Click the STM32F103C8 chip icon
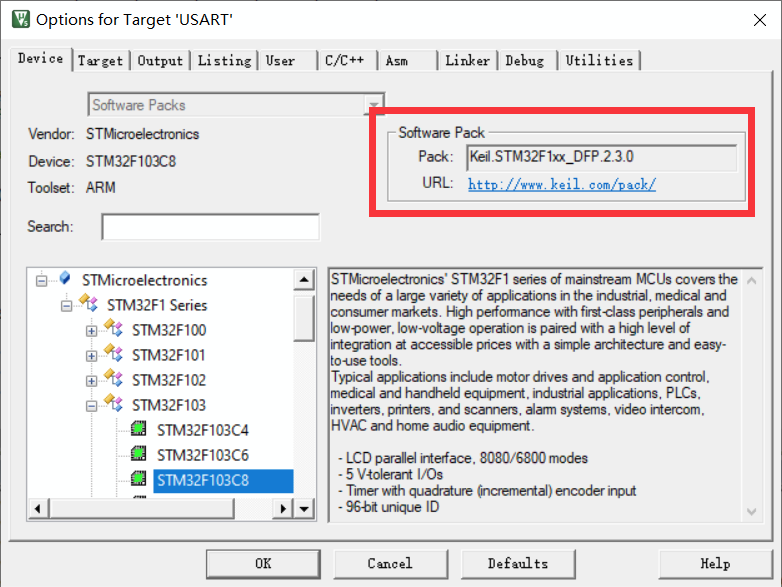782x587 pixels. [x=139, y=478]
